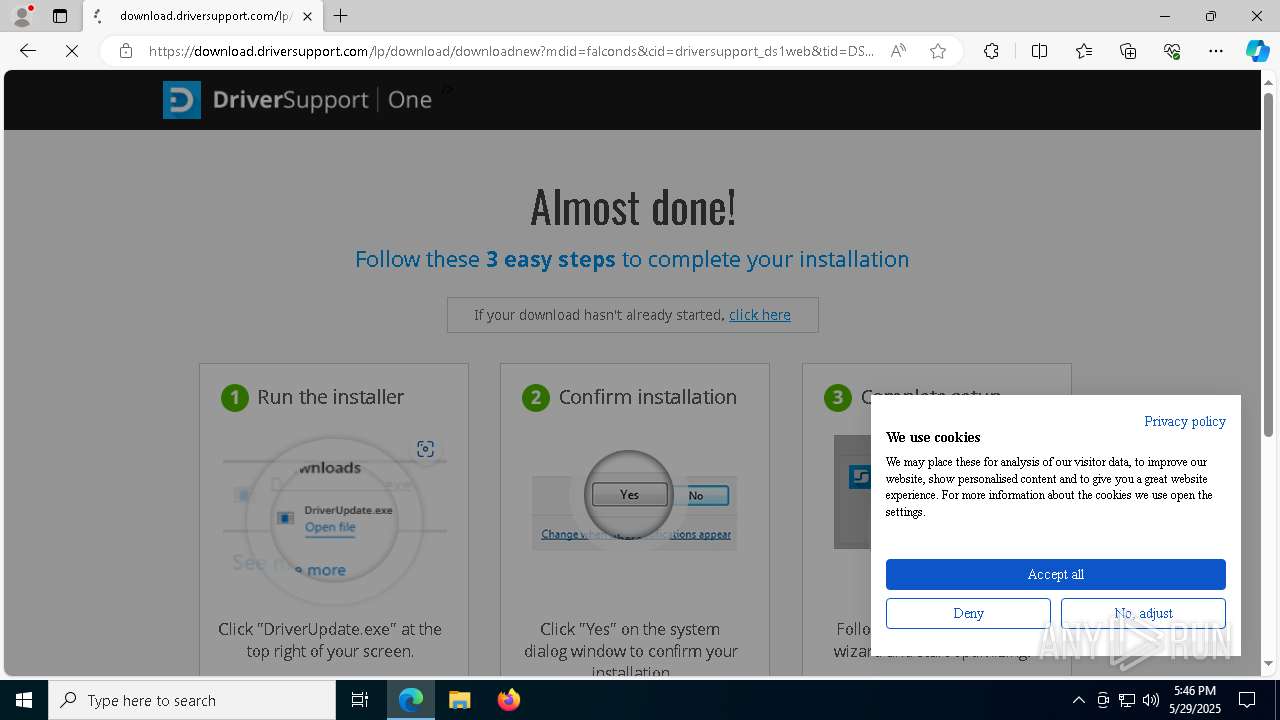Accept all cookies
Image resolution: width=1280 pixels, height=720 pixels.
1056,574
